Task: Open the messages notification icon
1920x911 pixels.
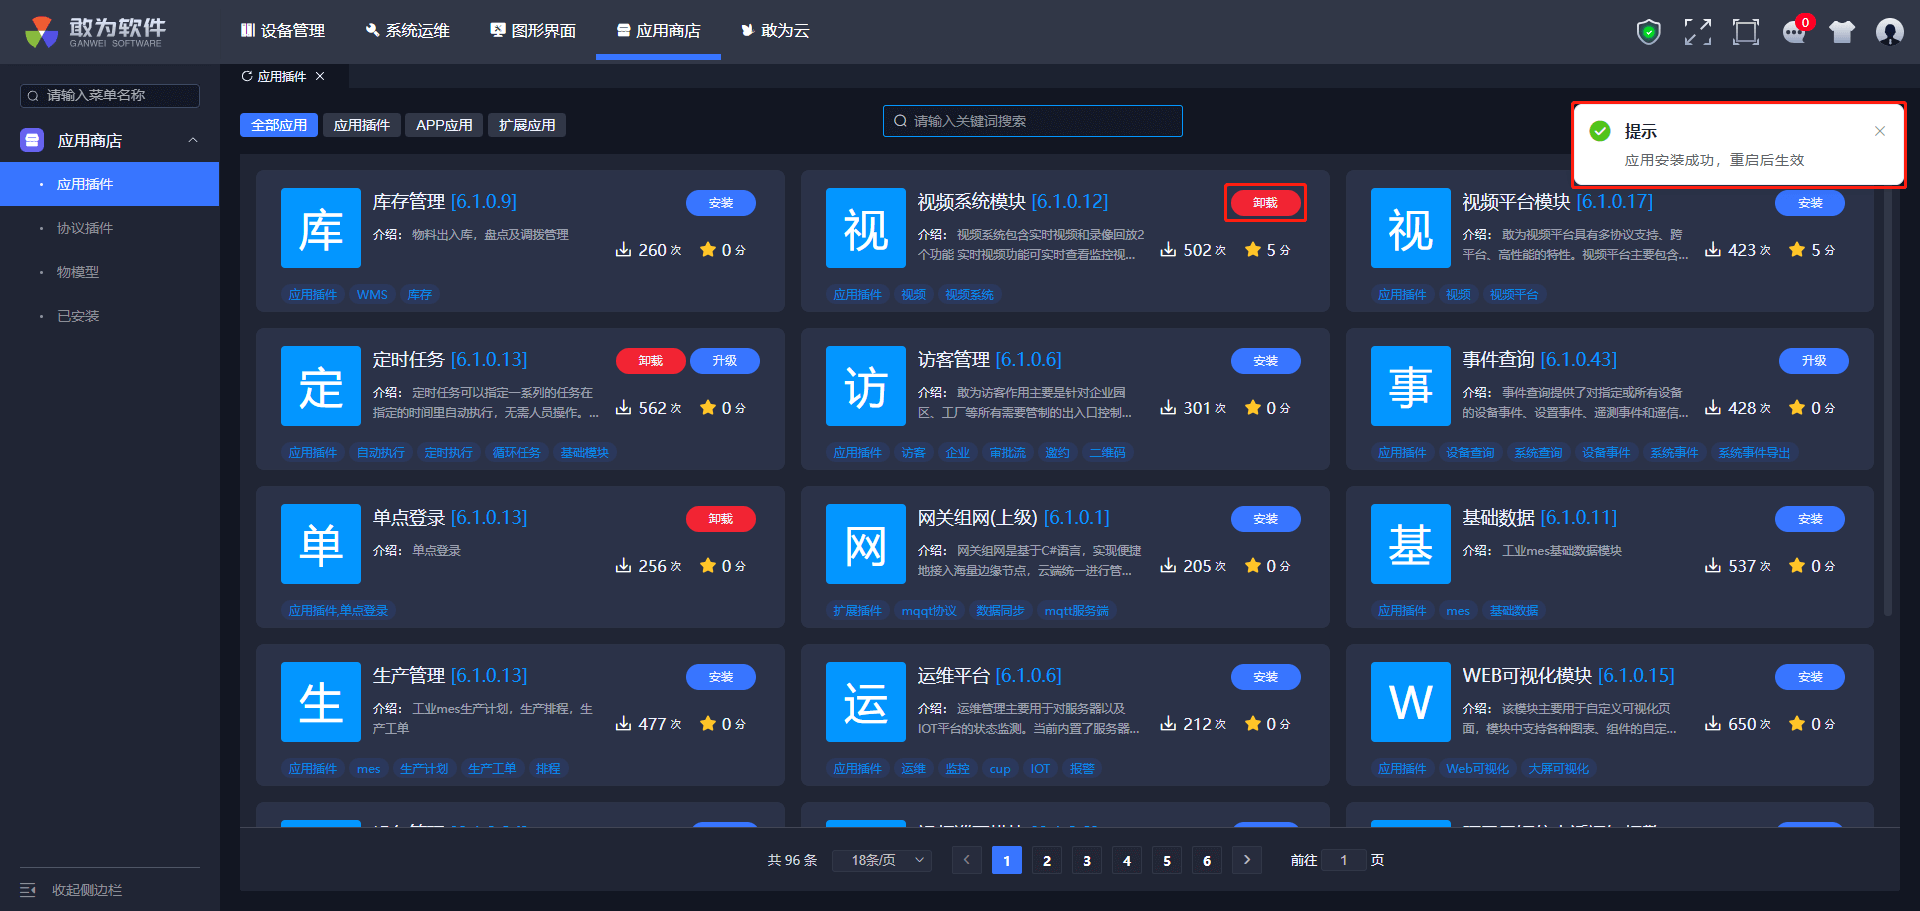Action: click(x=1795, y=32)
